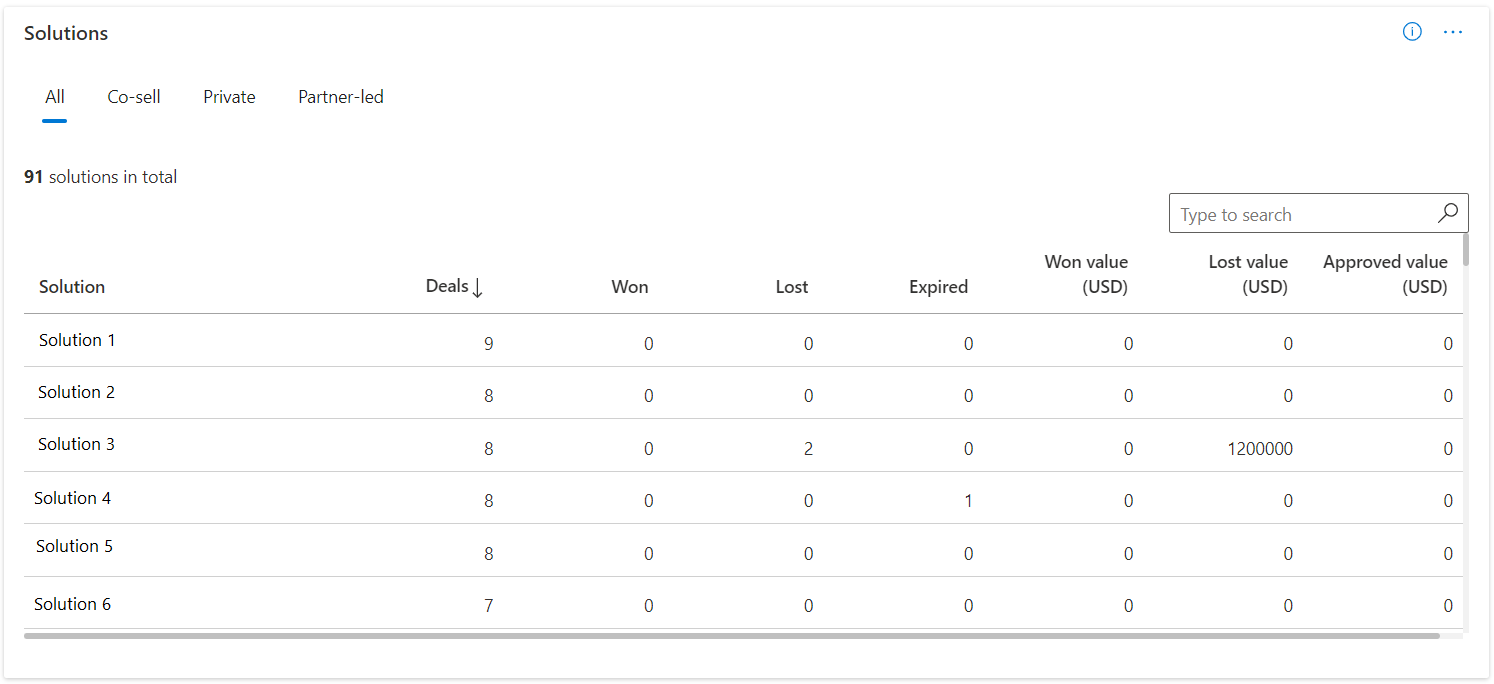This screenshot has height=684, width=1494.
Task: Click the horizontal scrollbar under the table
Action: tap(730, 635)
